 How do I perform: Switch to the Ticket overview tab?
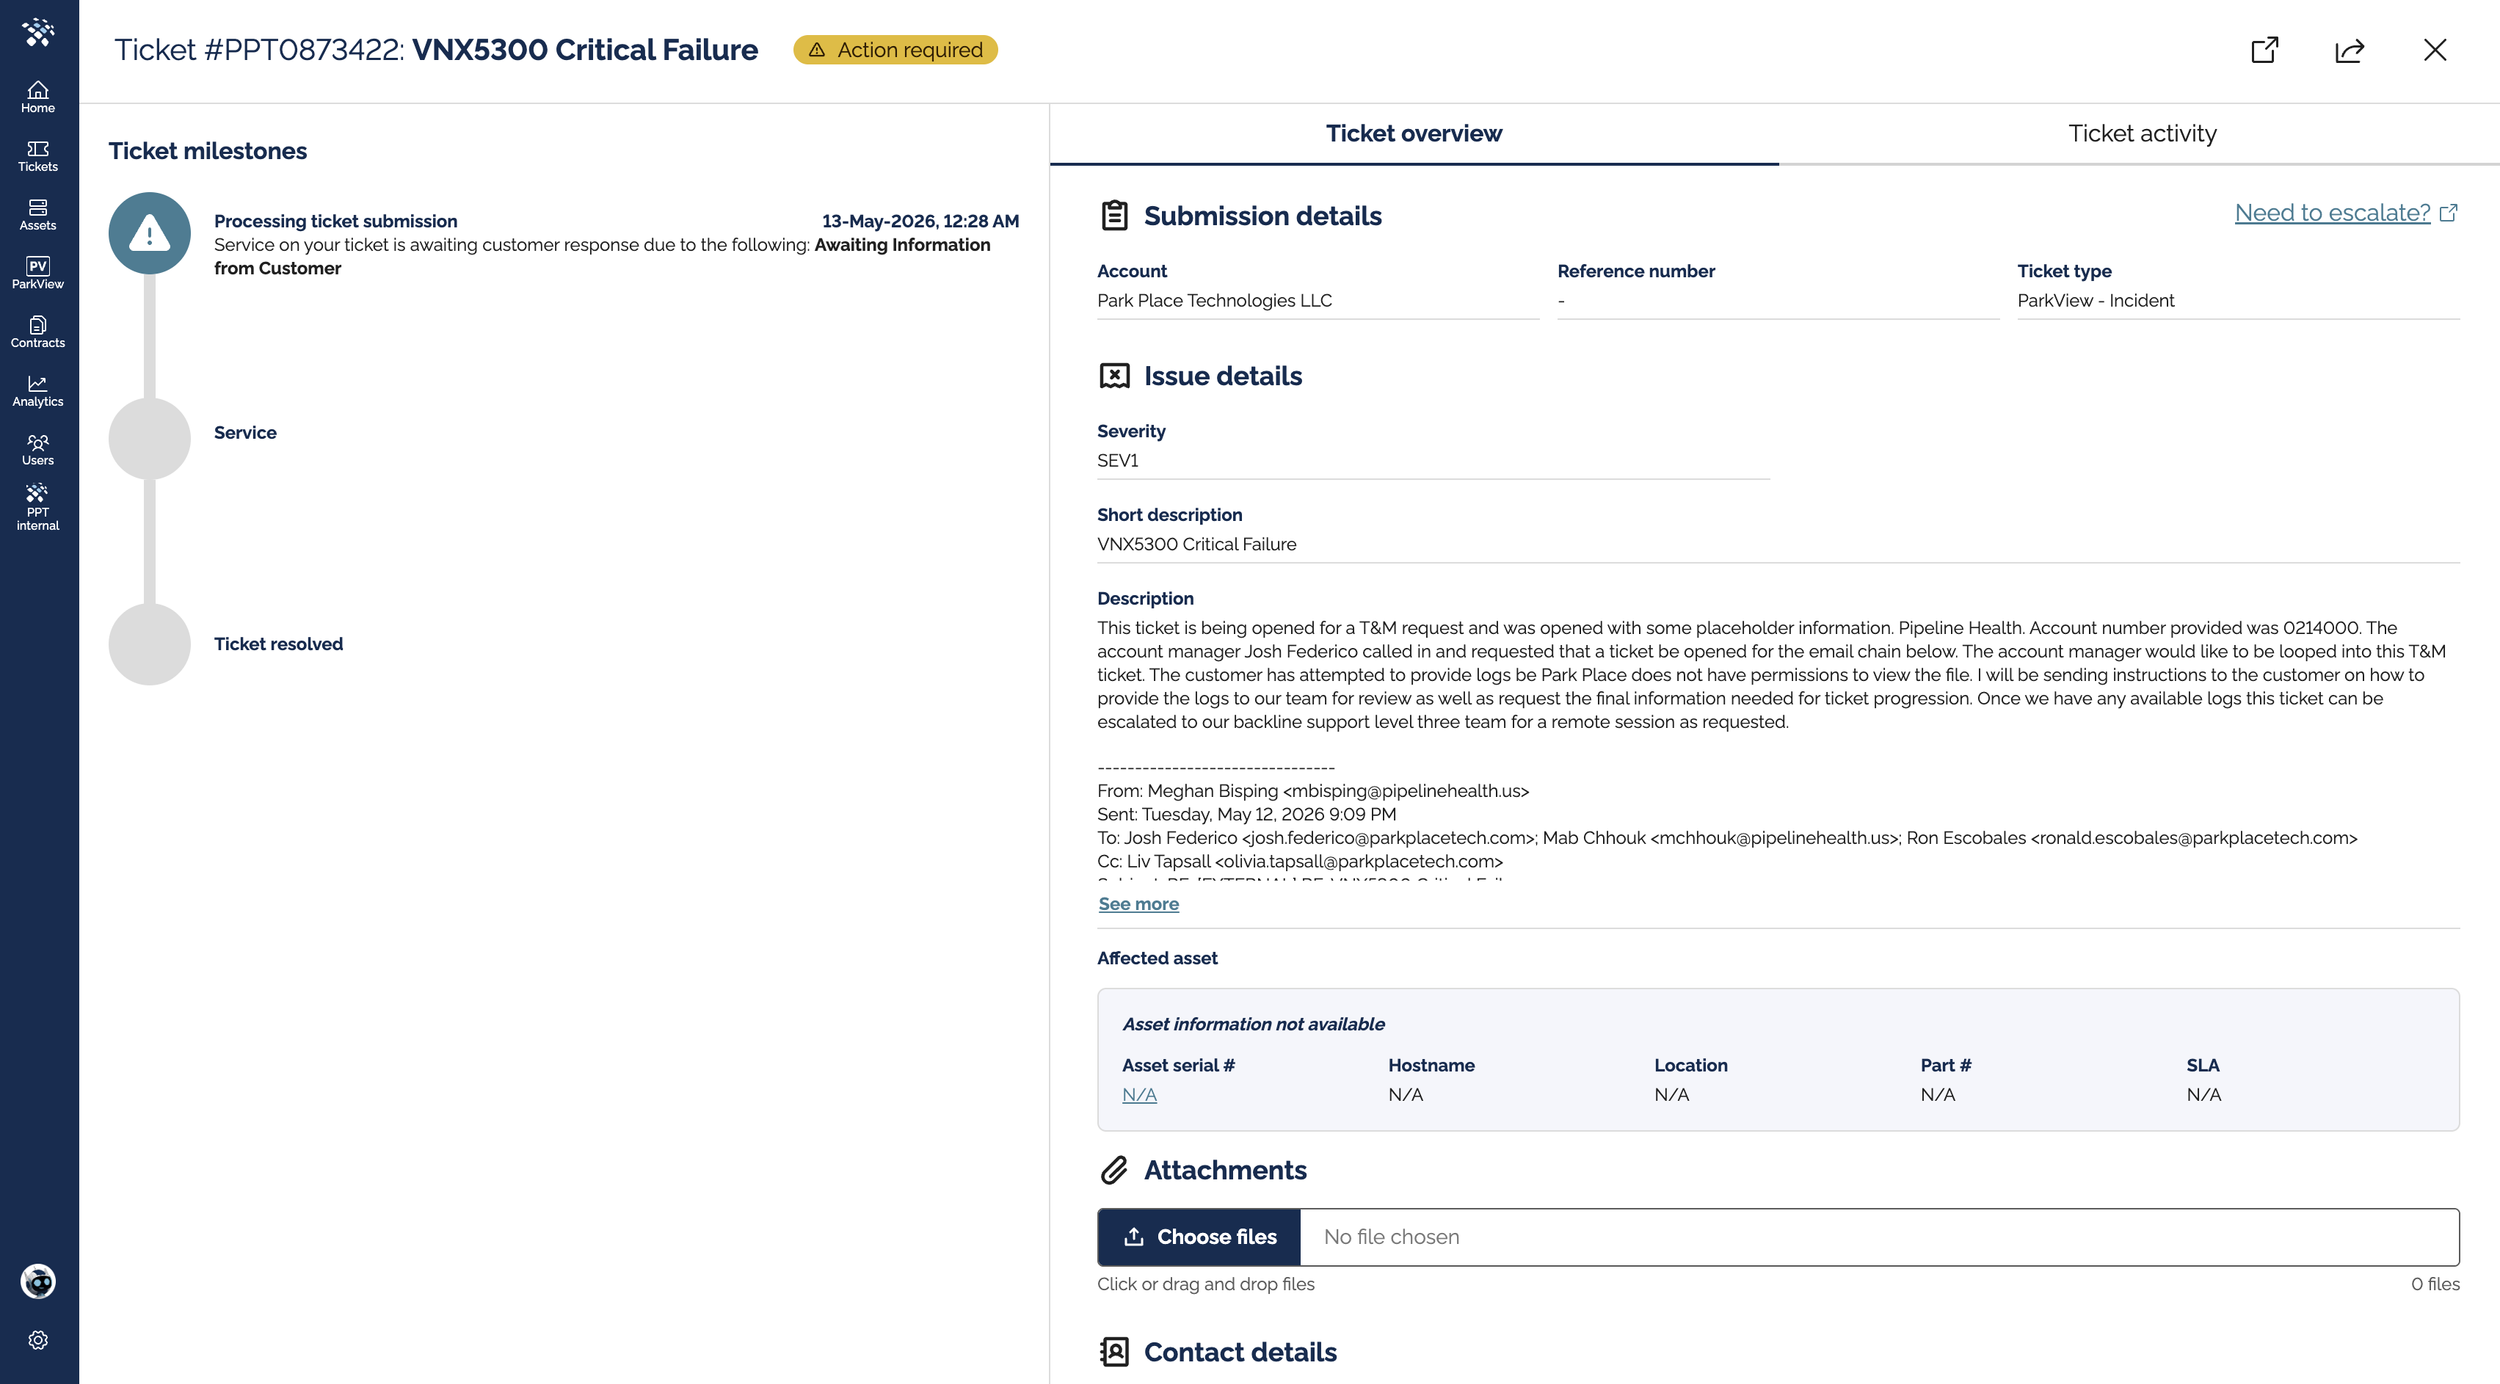click(x=1414, y=134)
